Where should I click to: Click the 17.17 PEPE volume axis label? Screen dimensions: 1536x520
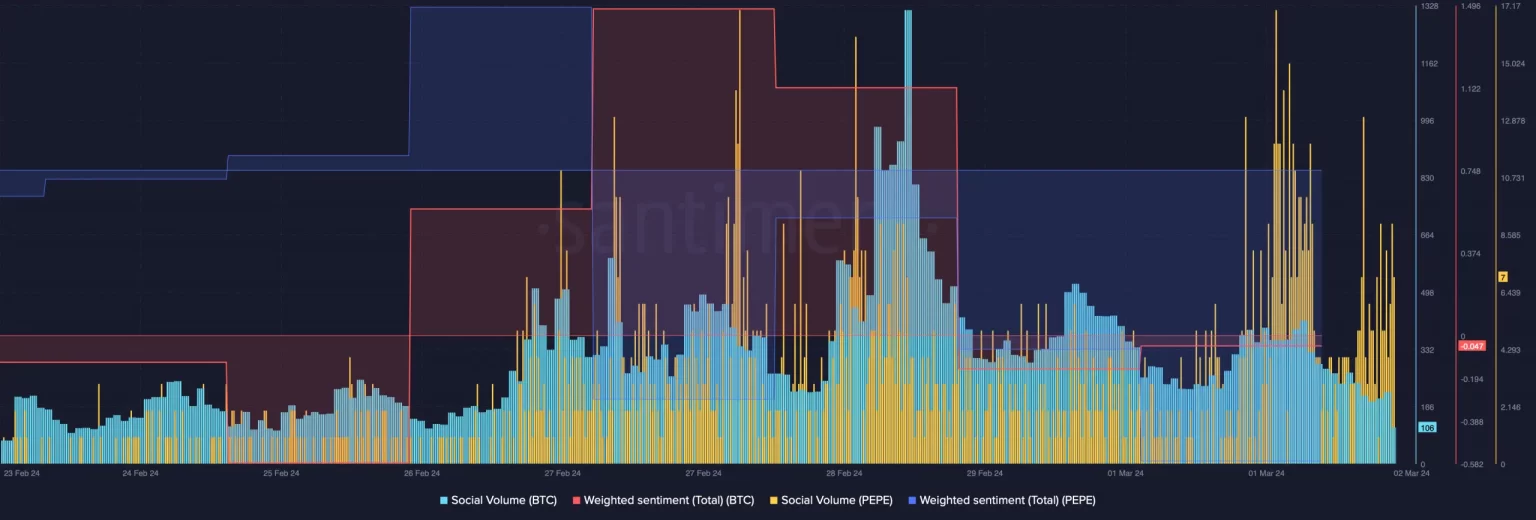(x=1510, y=7)
